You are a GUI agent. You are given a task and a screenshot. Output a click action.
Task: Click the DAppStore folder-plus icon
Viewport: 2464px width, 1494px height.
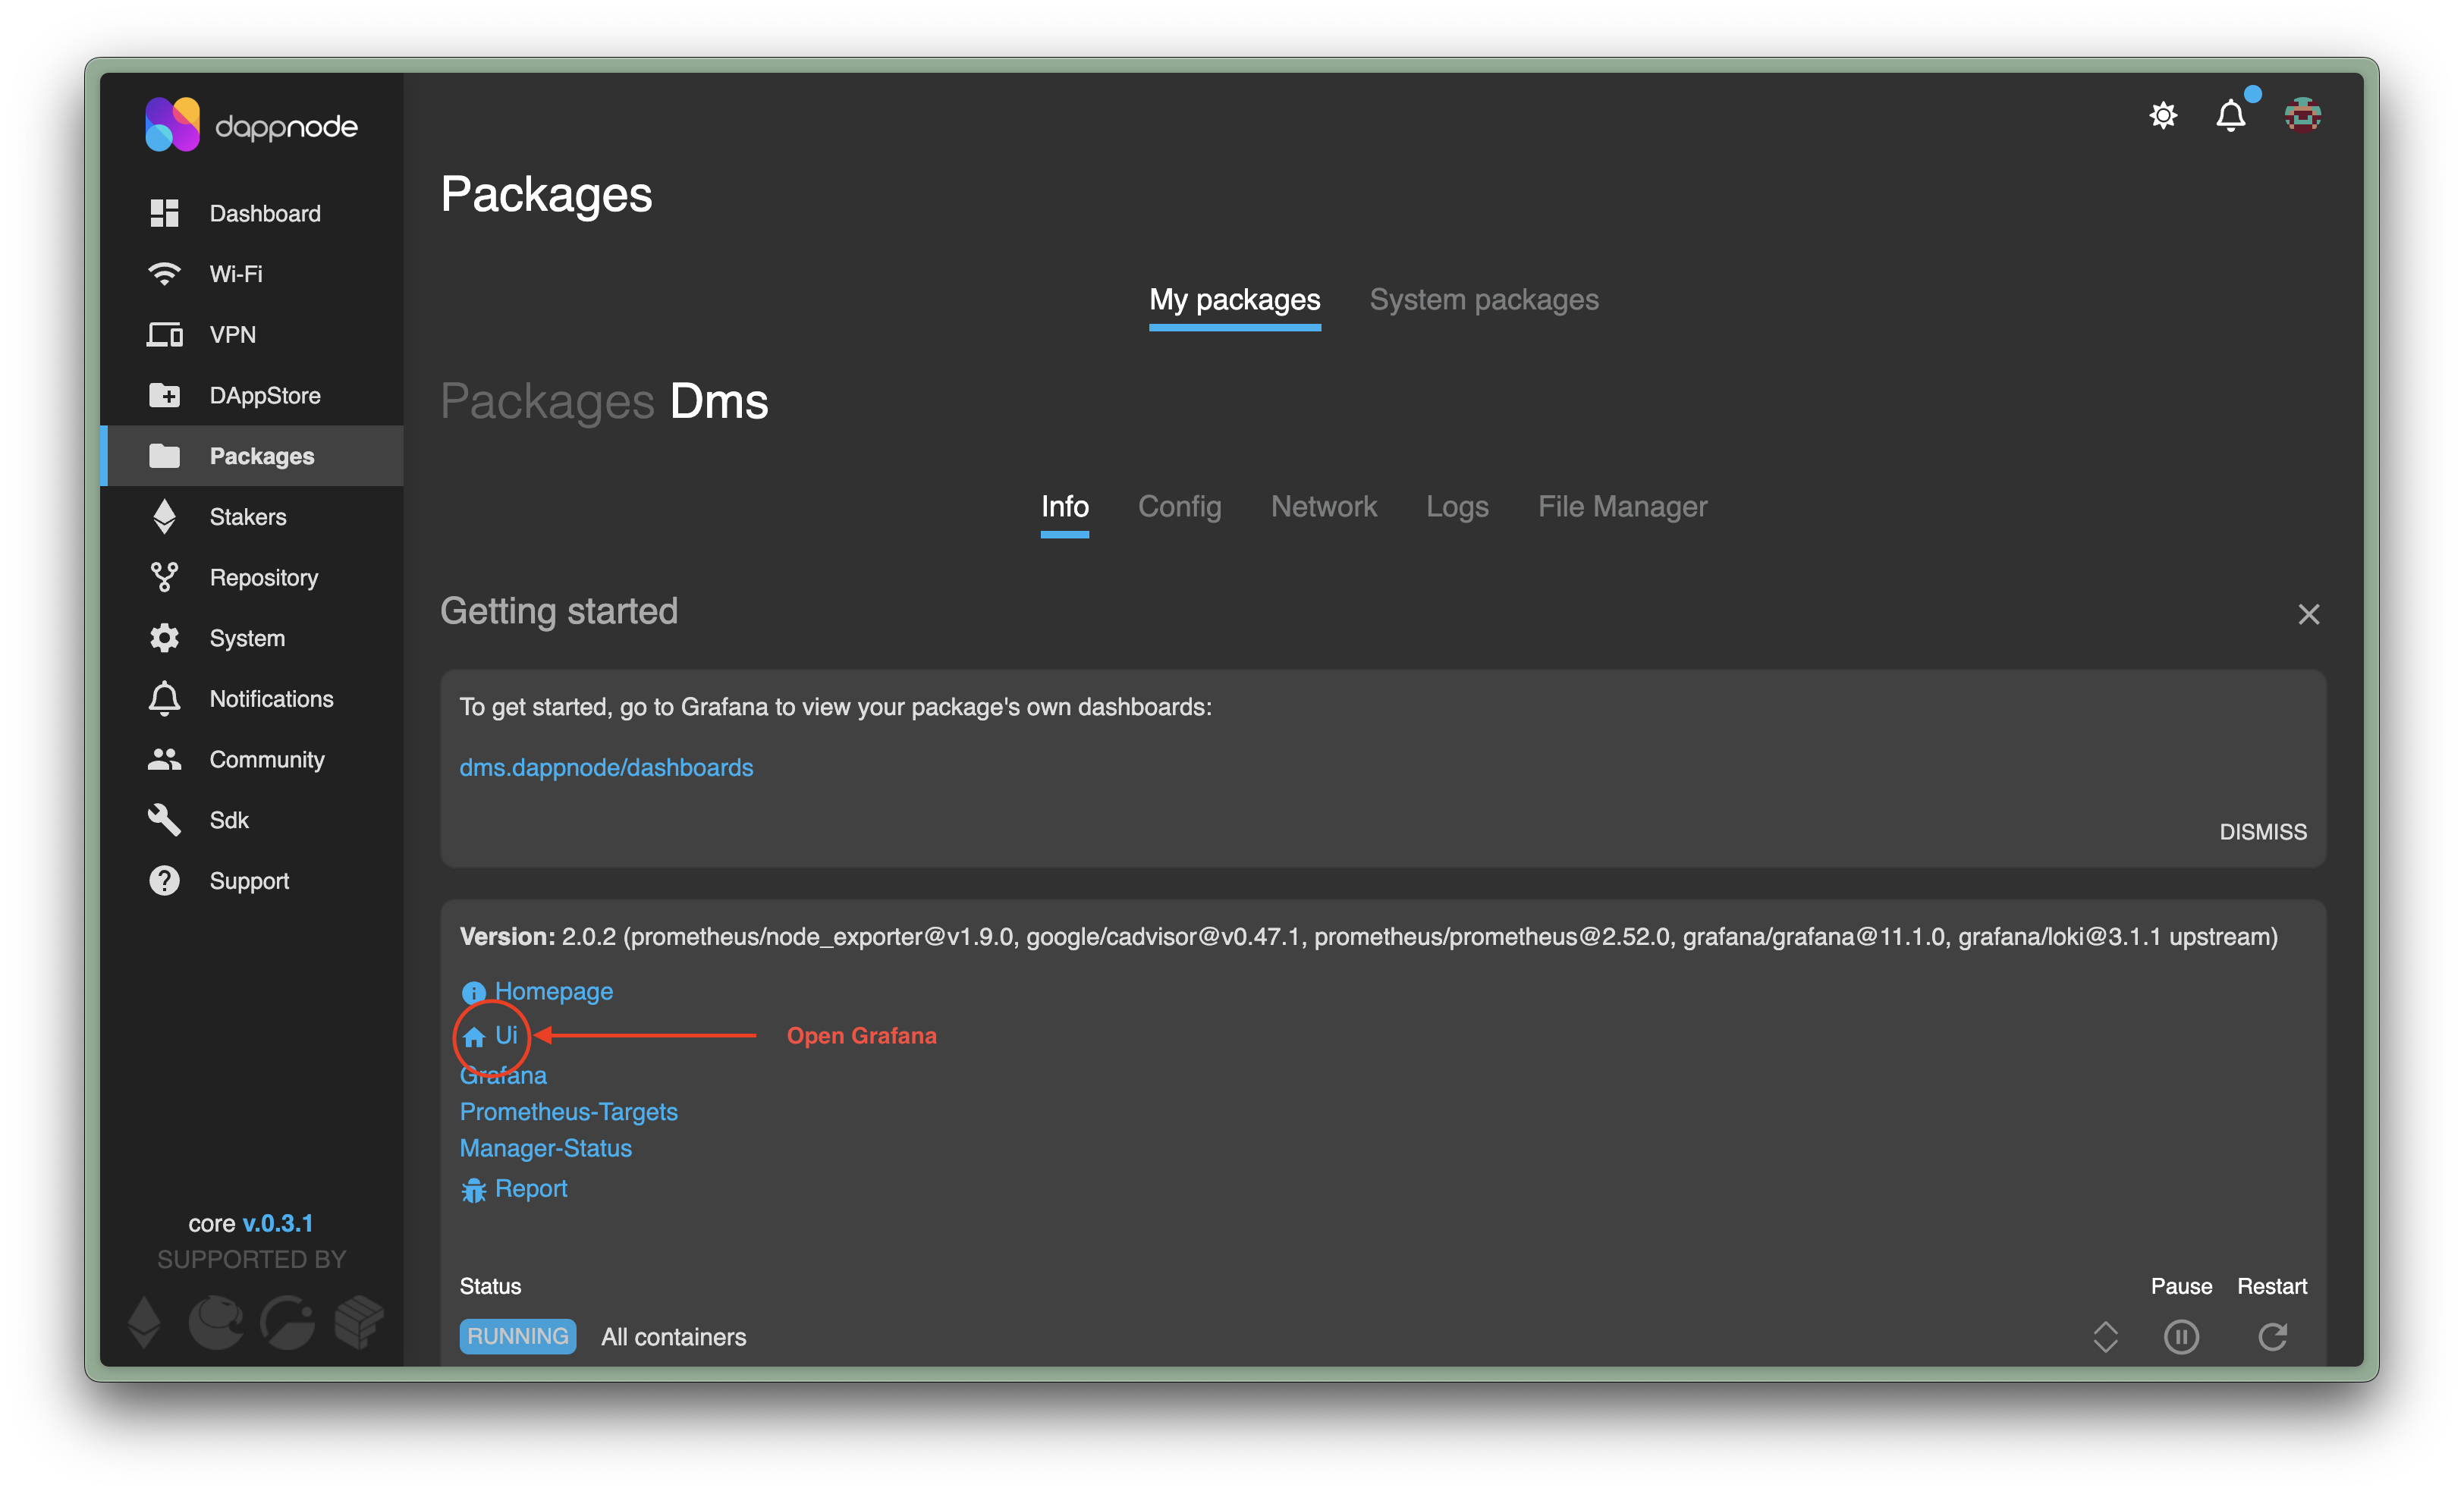coord(164,395)
